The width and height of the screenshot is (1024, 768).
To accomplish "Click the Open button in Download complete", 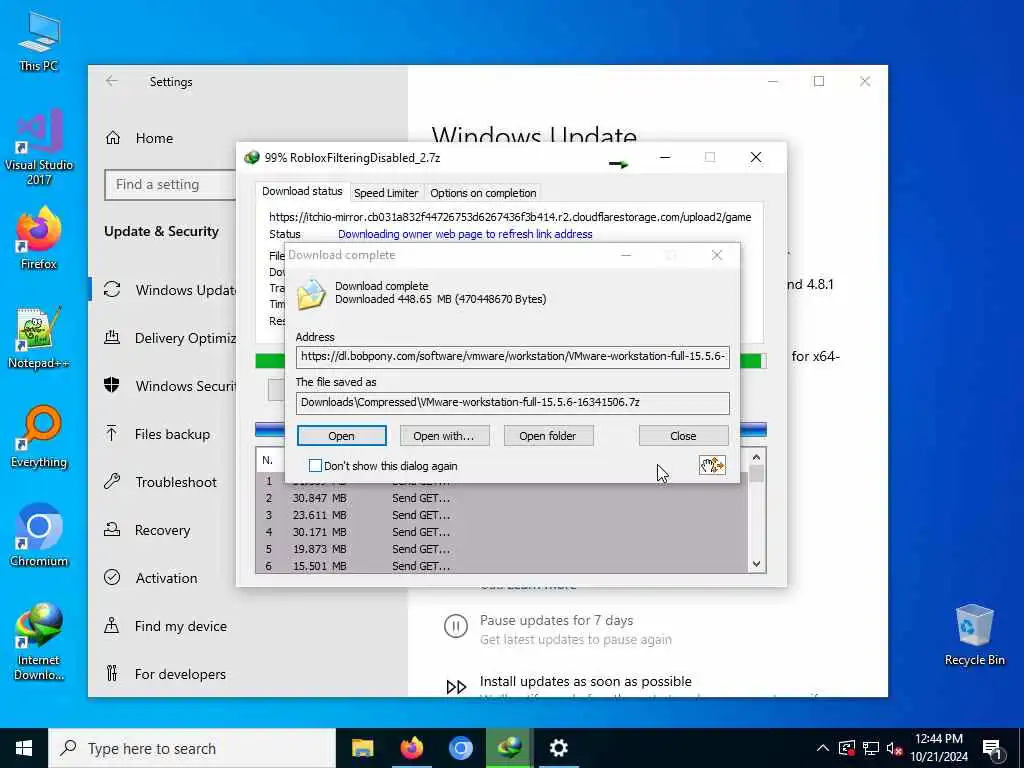I will (342, 436).
